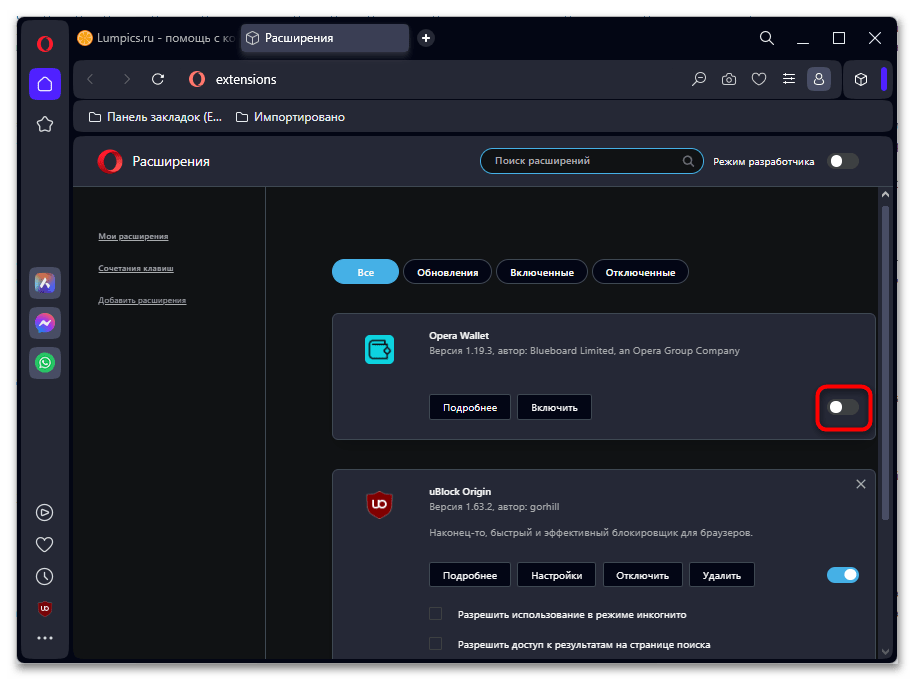Open a new tab with plus button

pos(426,38)
